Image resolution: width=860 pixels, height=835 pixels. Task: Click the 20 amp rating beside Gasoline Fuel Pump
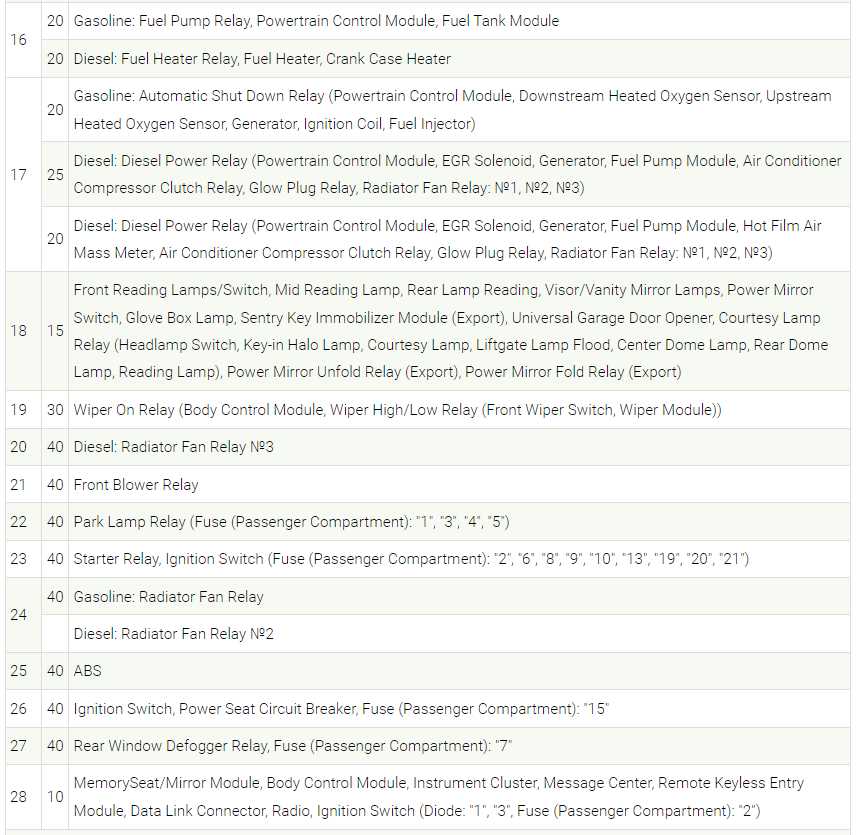[55, 21]
